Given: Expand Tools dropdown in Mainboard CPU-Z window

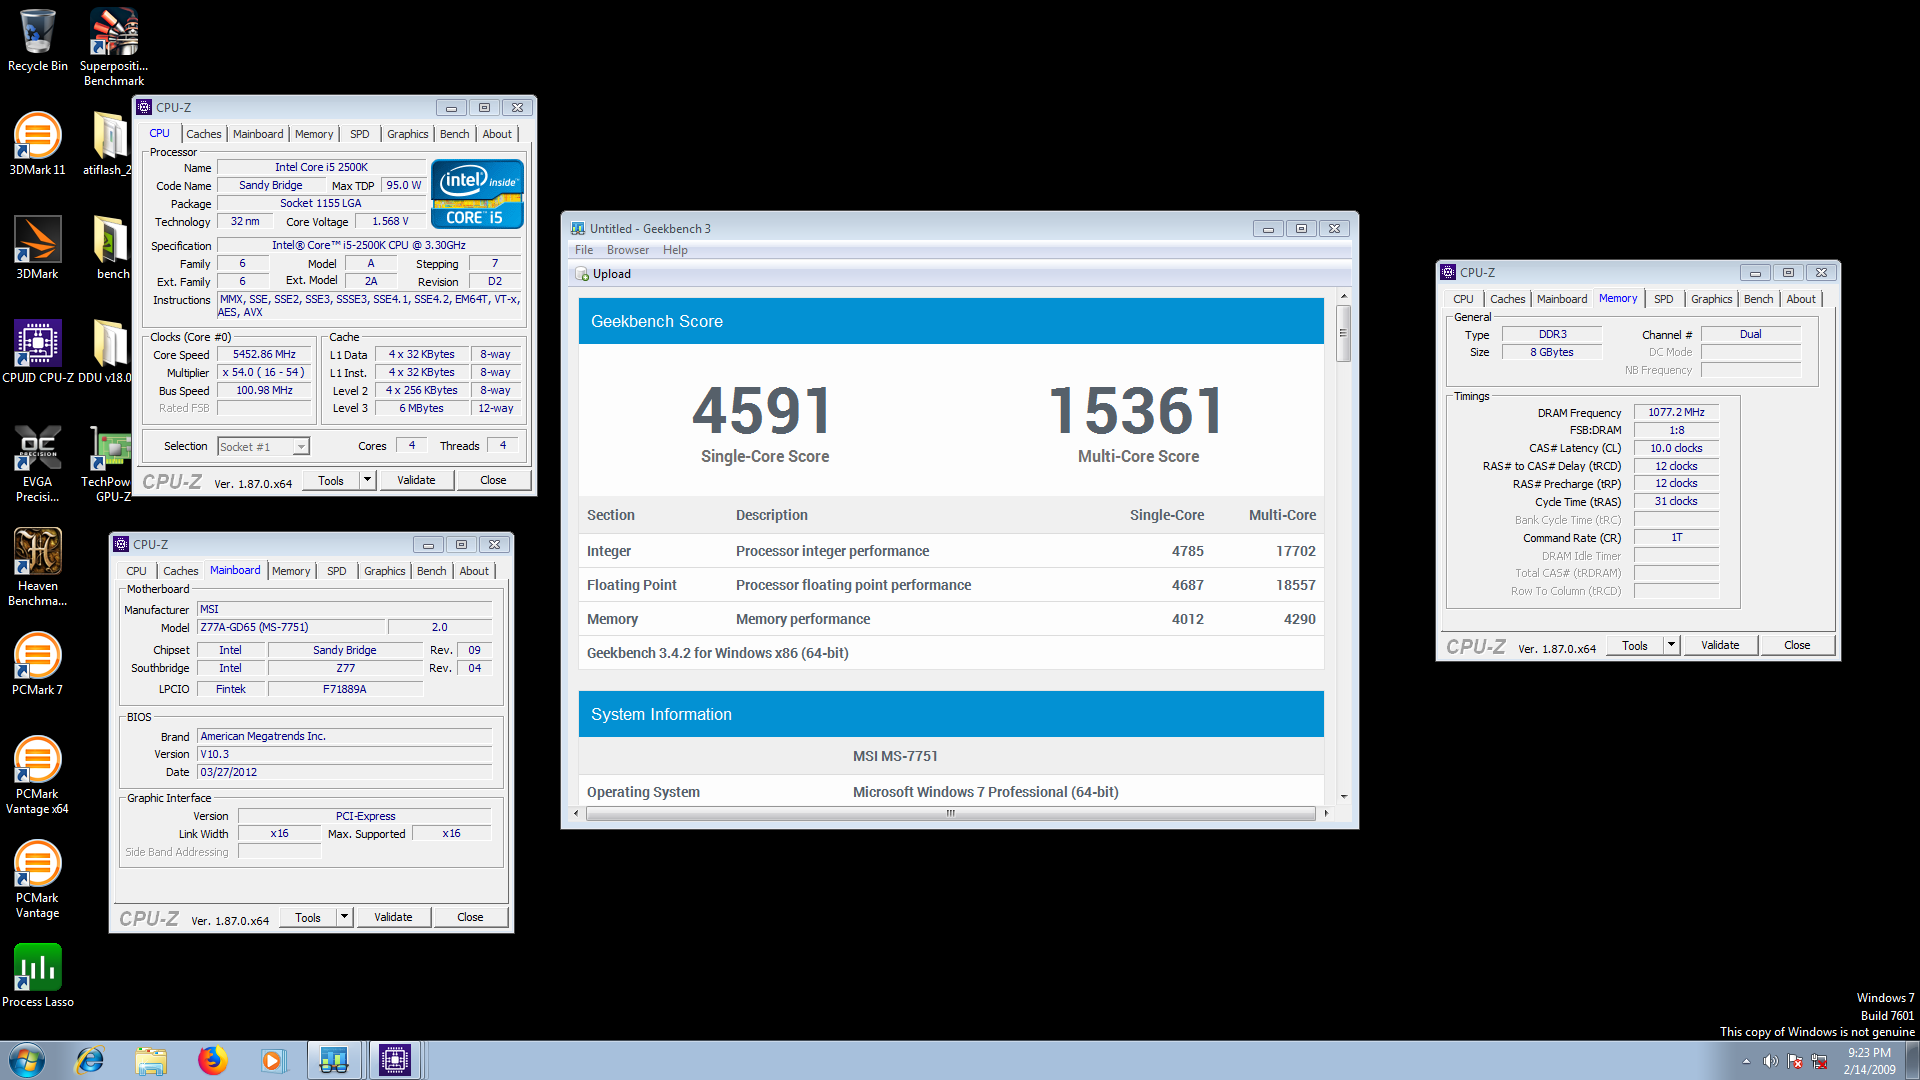Looking at the screenshot, I should (x=344, y=917).
